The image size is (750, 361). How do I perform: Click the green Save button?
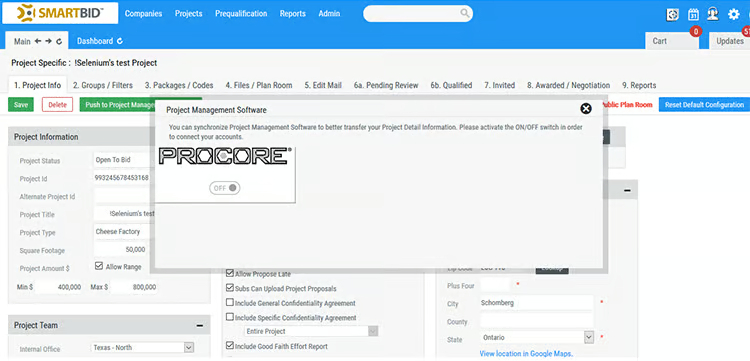[x=21, y=105]
